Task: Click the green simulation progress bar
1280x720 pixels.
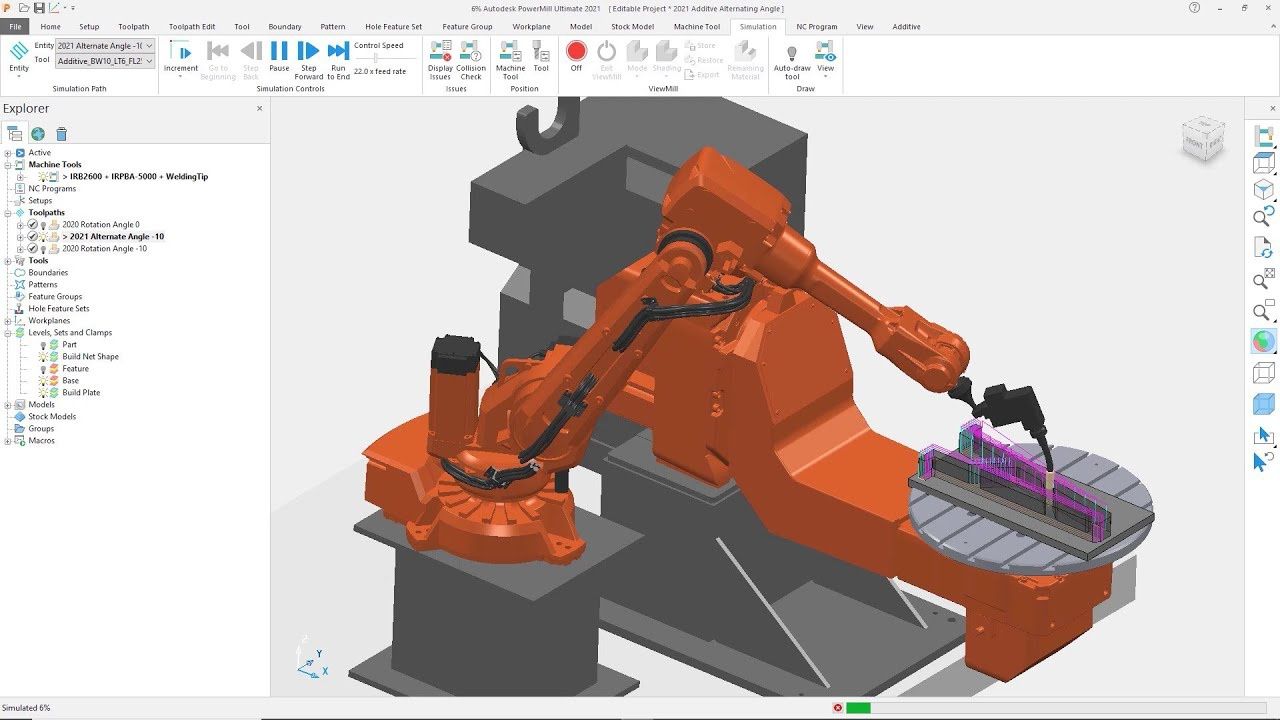Action: (x=858, y=708)
